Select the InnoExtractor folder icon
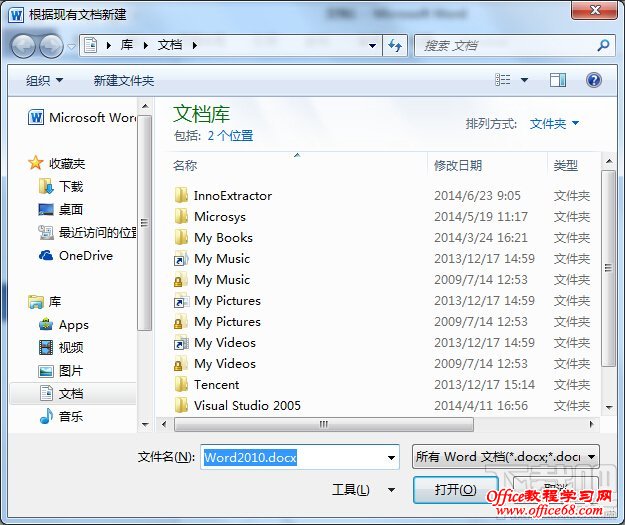 click(181, 195)
